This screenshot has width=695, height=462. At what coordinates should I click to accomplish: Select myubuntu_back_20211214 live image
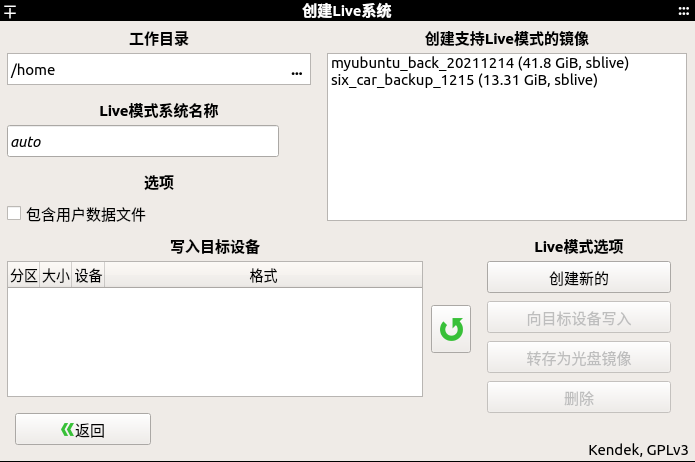tap(480, 63)
